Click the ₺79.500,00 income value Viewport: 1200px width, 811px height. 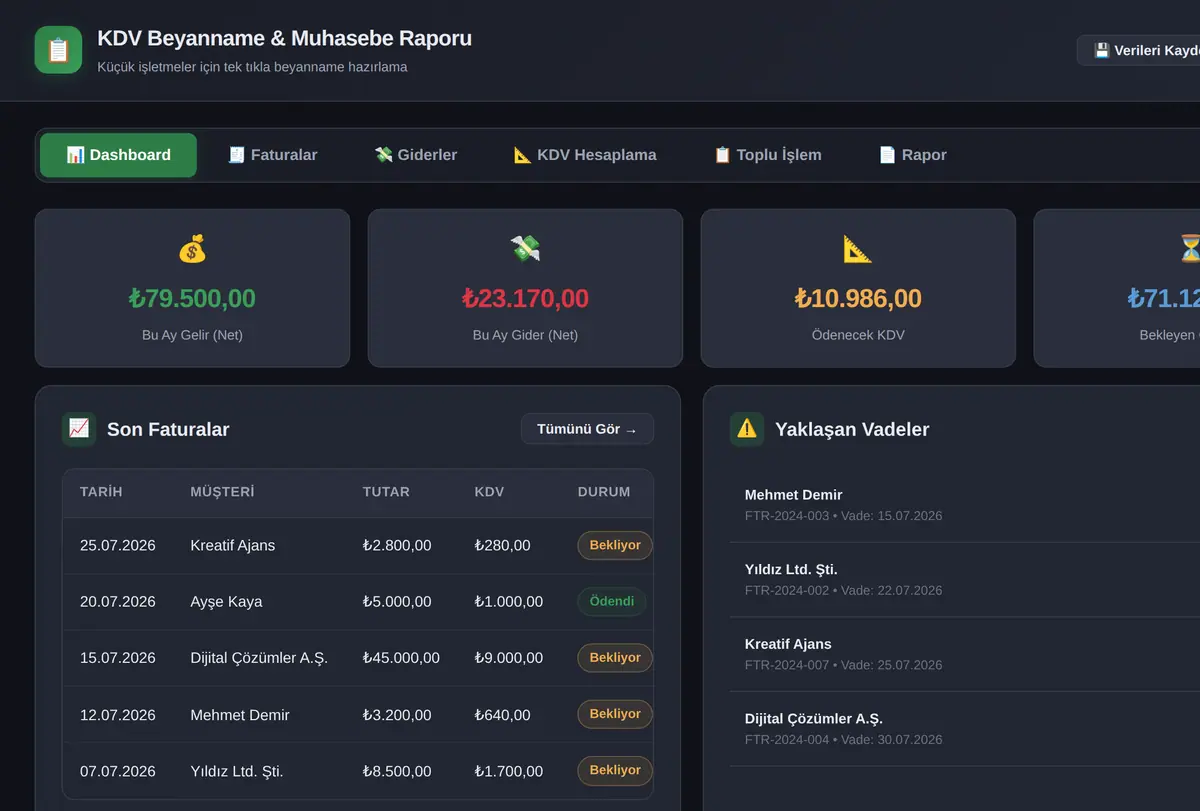tap(192, 298)
